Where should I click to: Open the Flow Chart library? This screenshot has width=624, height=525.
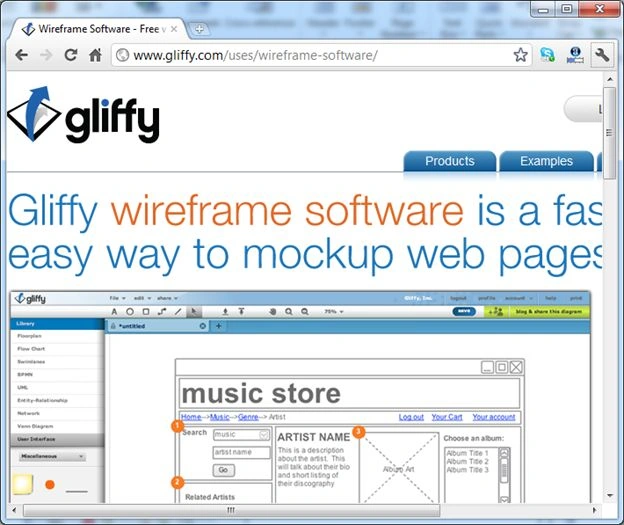[x=57, y=349]
